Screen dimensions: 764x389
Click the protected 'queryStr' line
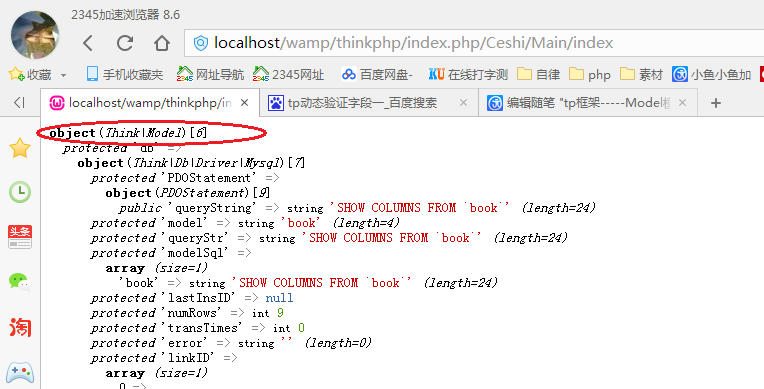click(x=329, y=238)
